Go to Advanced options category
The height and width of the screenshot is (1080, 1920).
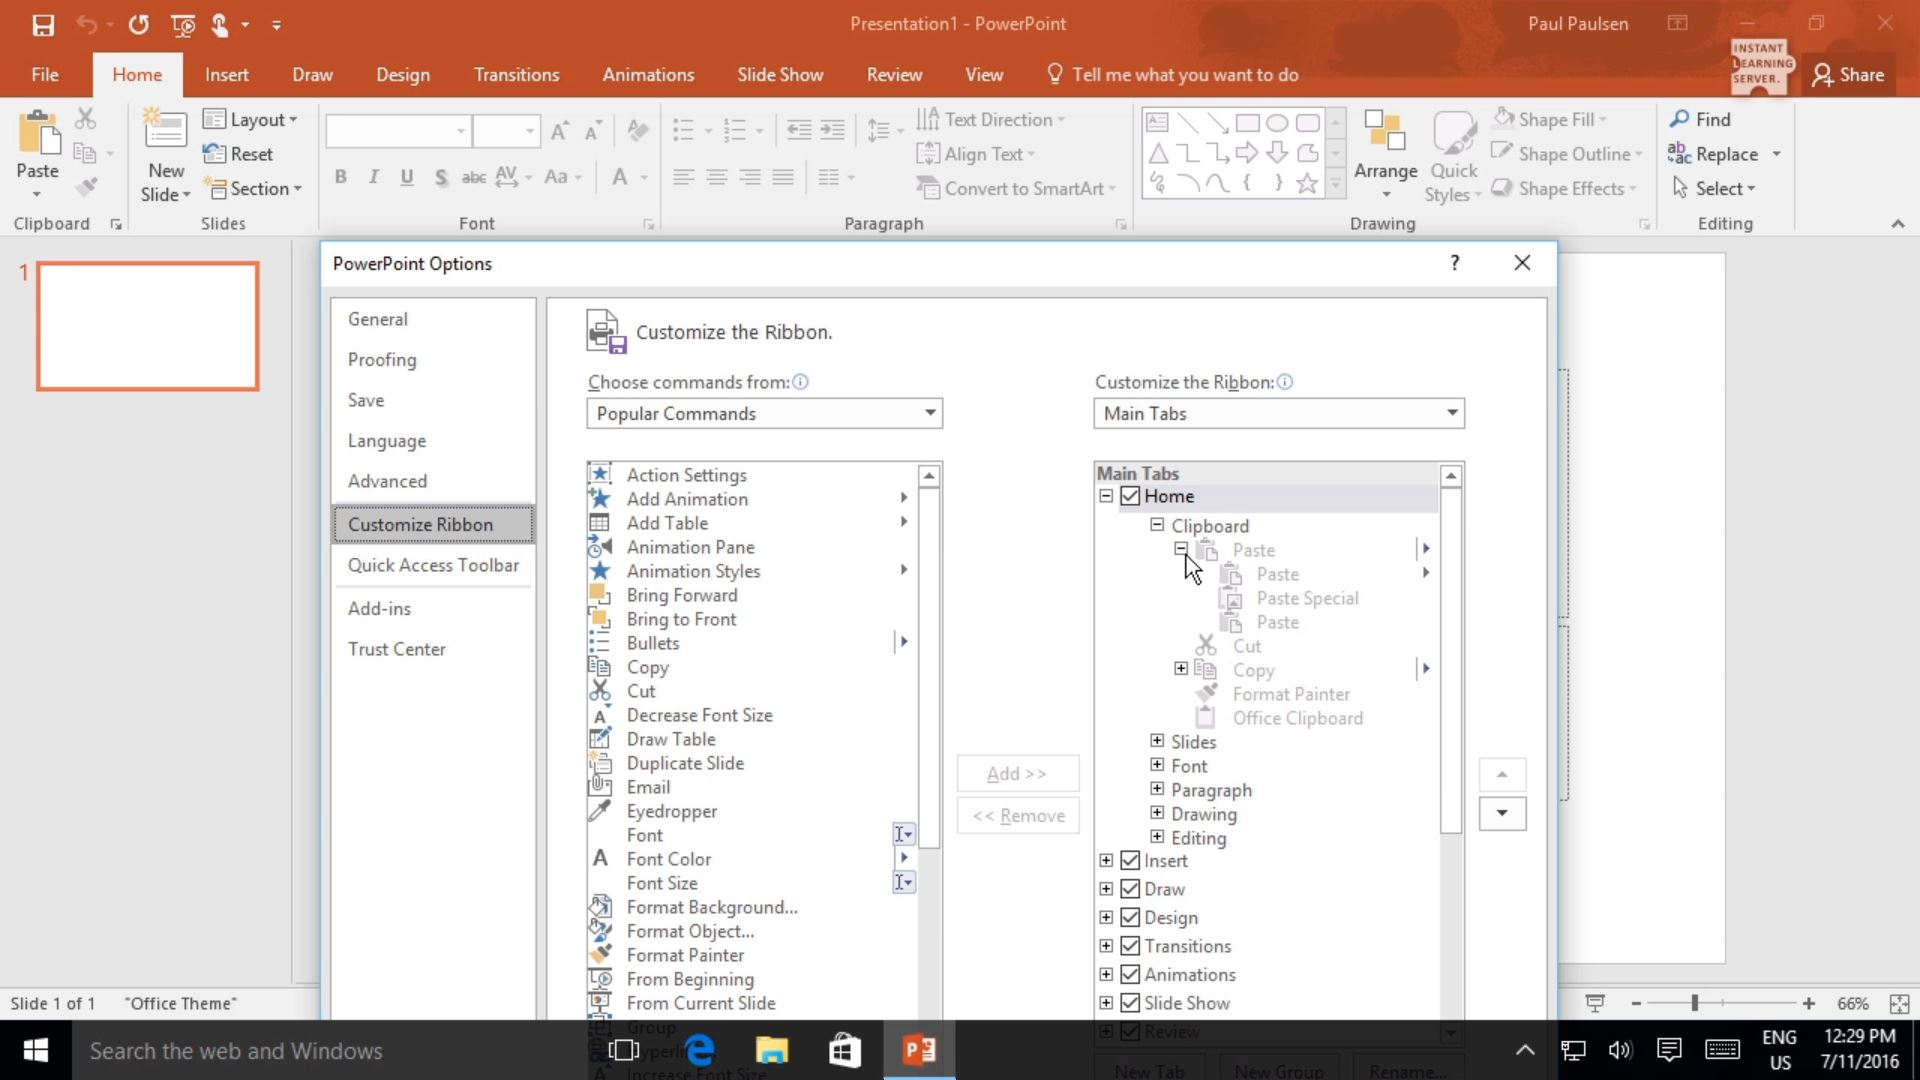[x=433, y=481]
